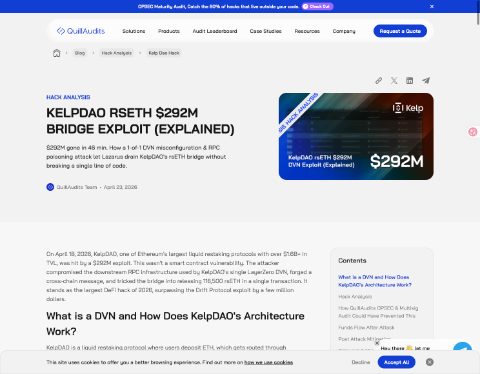
Task: Open 'how we use cookies' link
Action: click(269, 362)
